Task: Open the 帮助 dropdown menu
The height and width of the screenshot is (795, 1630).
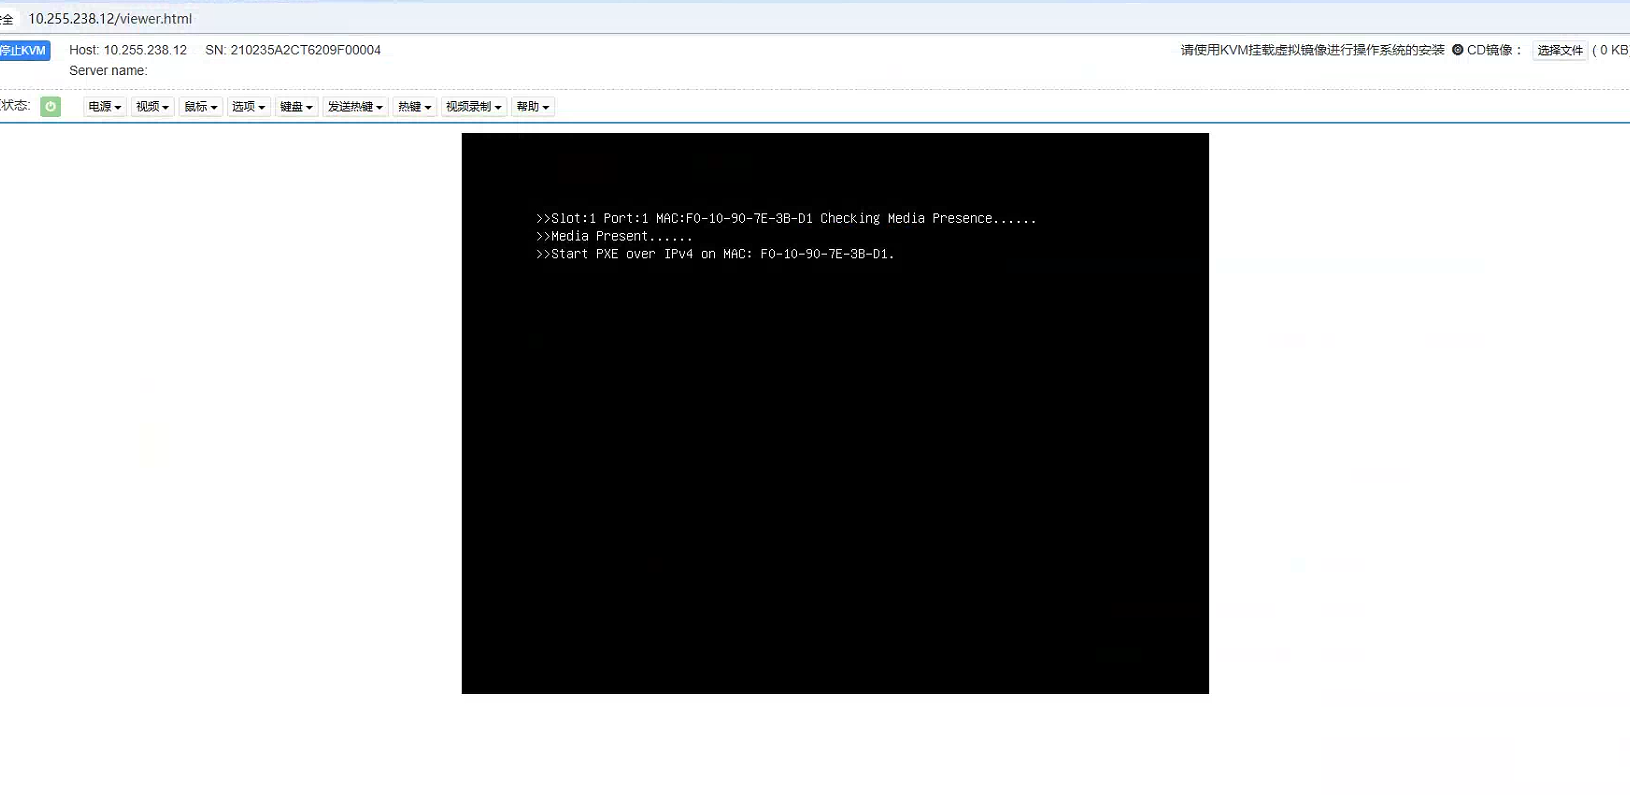Action: (532, 106)
